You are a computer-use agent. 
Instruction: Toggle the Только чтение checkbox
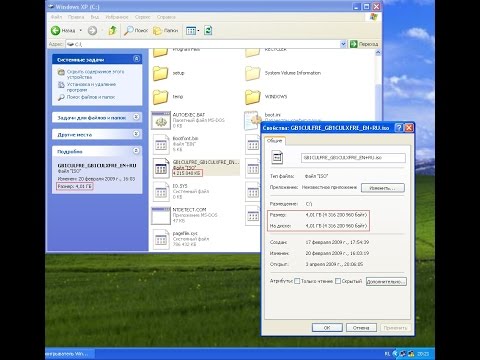coord(297,281)
